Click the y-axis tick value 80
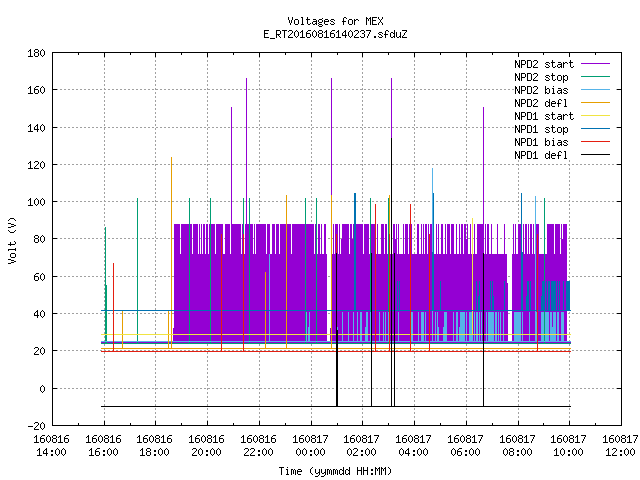 tap(39, 239)
